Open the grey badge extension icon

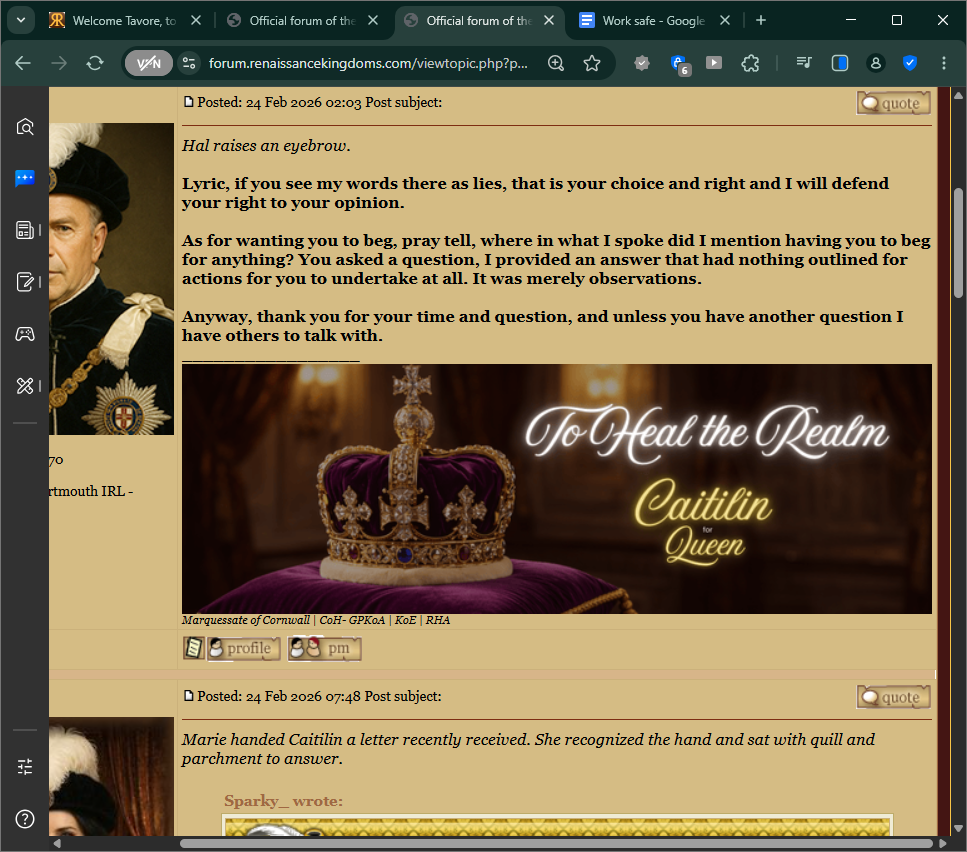click(x=642, y=63)
